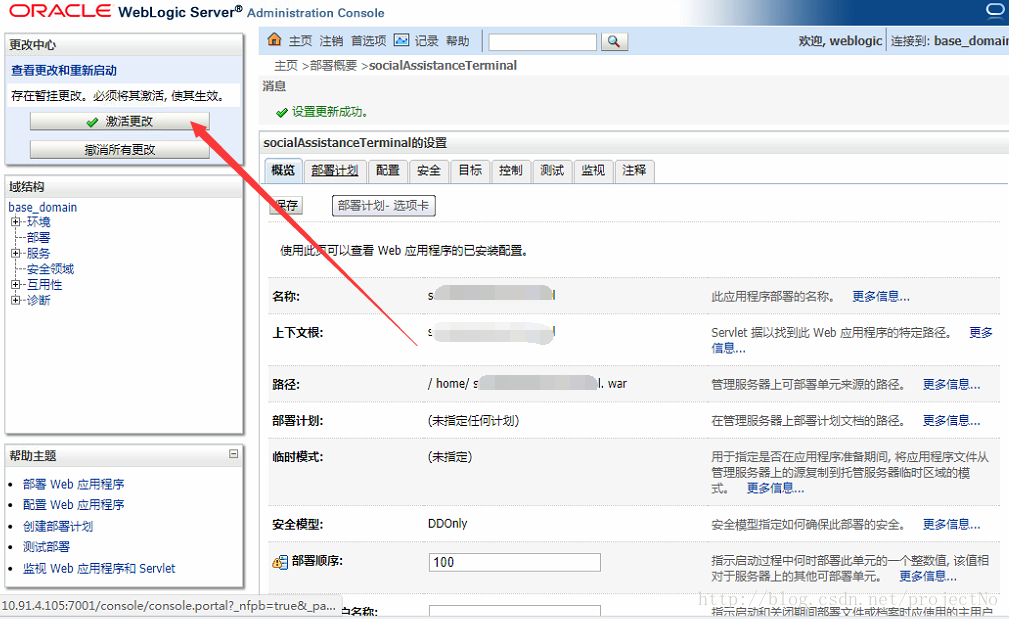Expand the 诊断 tree node
Image resolution: width=1009 pixels, height=619 pixels.
tap(15, 300)
